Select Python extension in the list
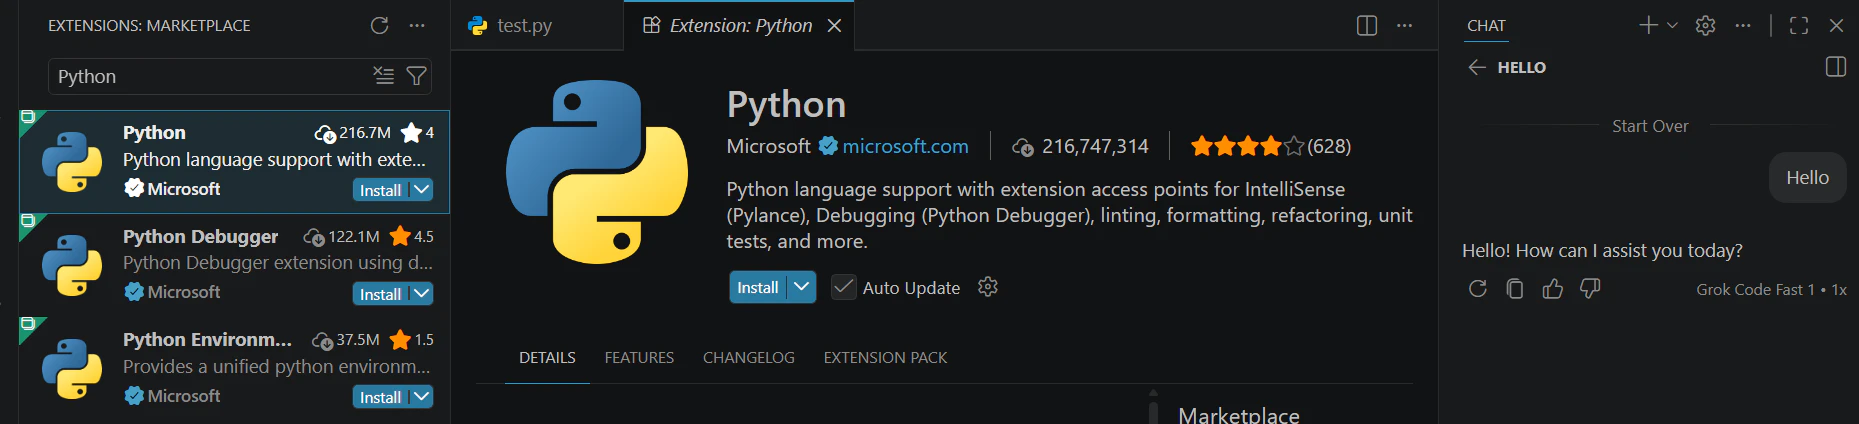The height and width of the screenshot is (424, 1859). pos(234,161)
